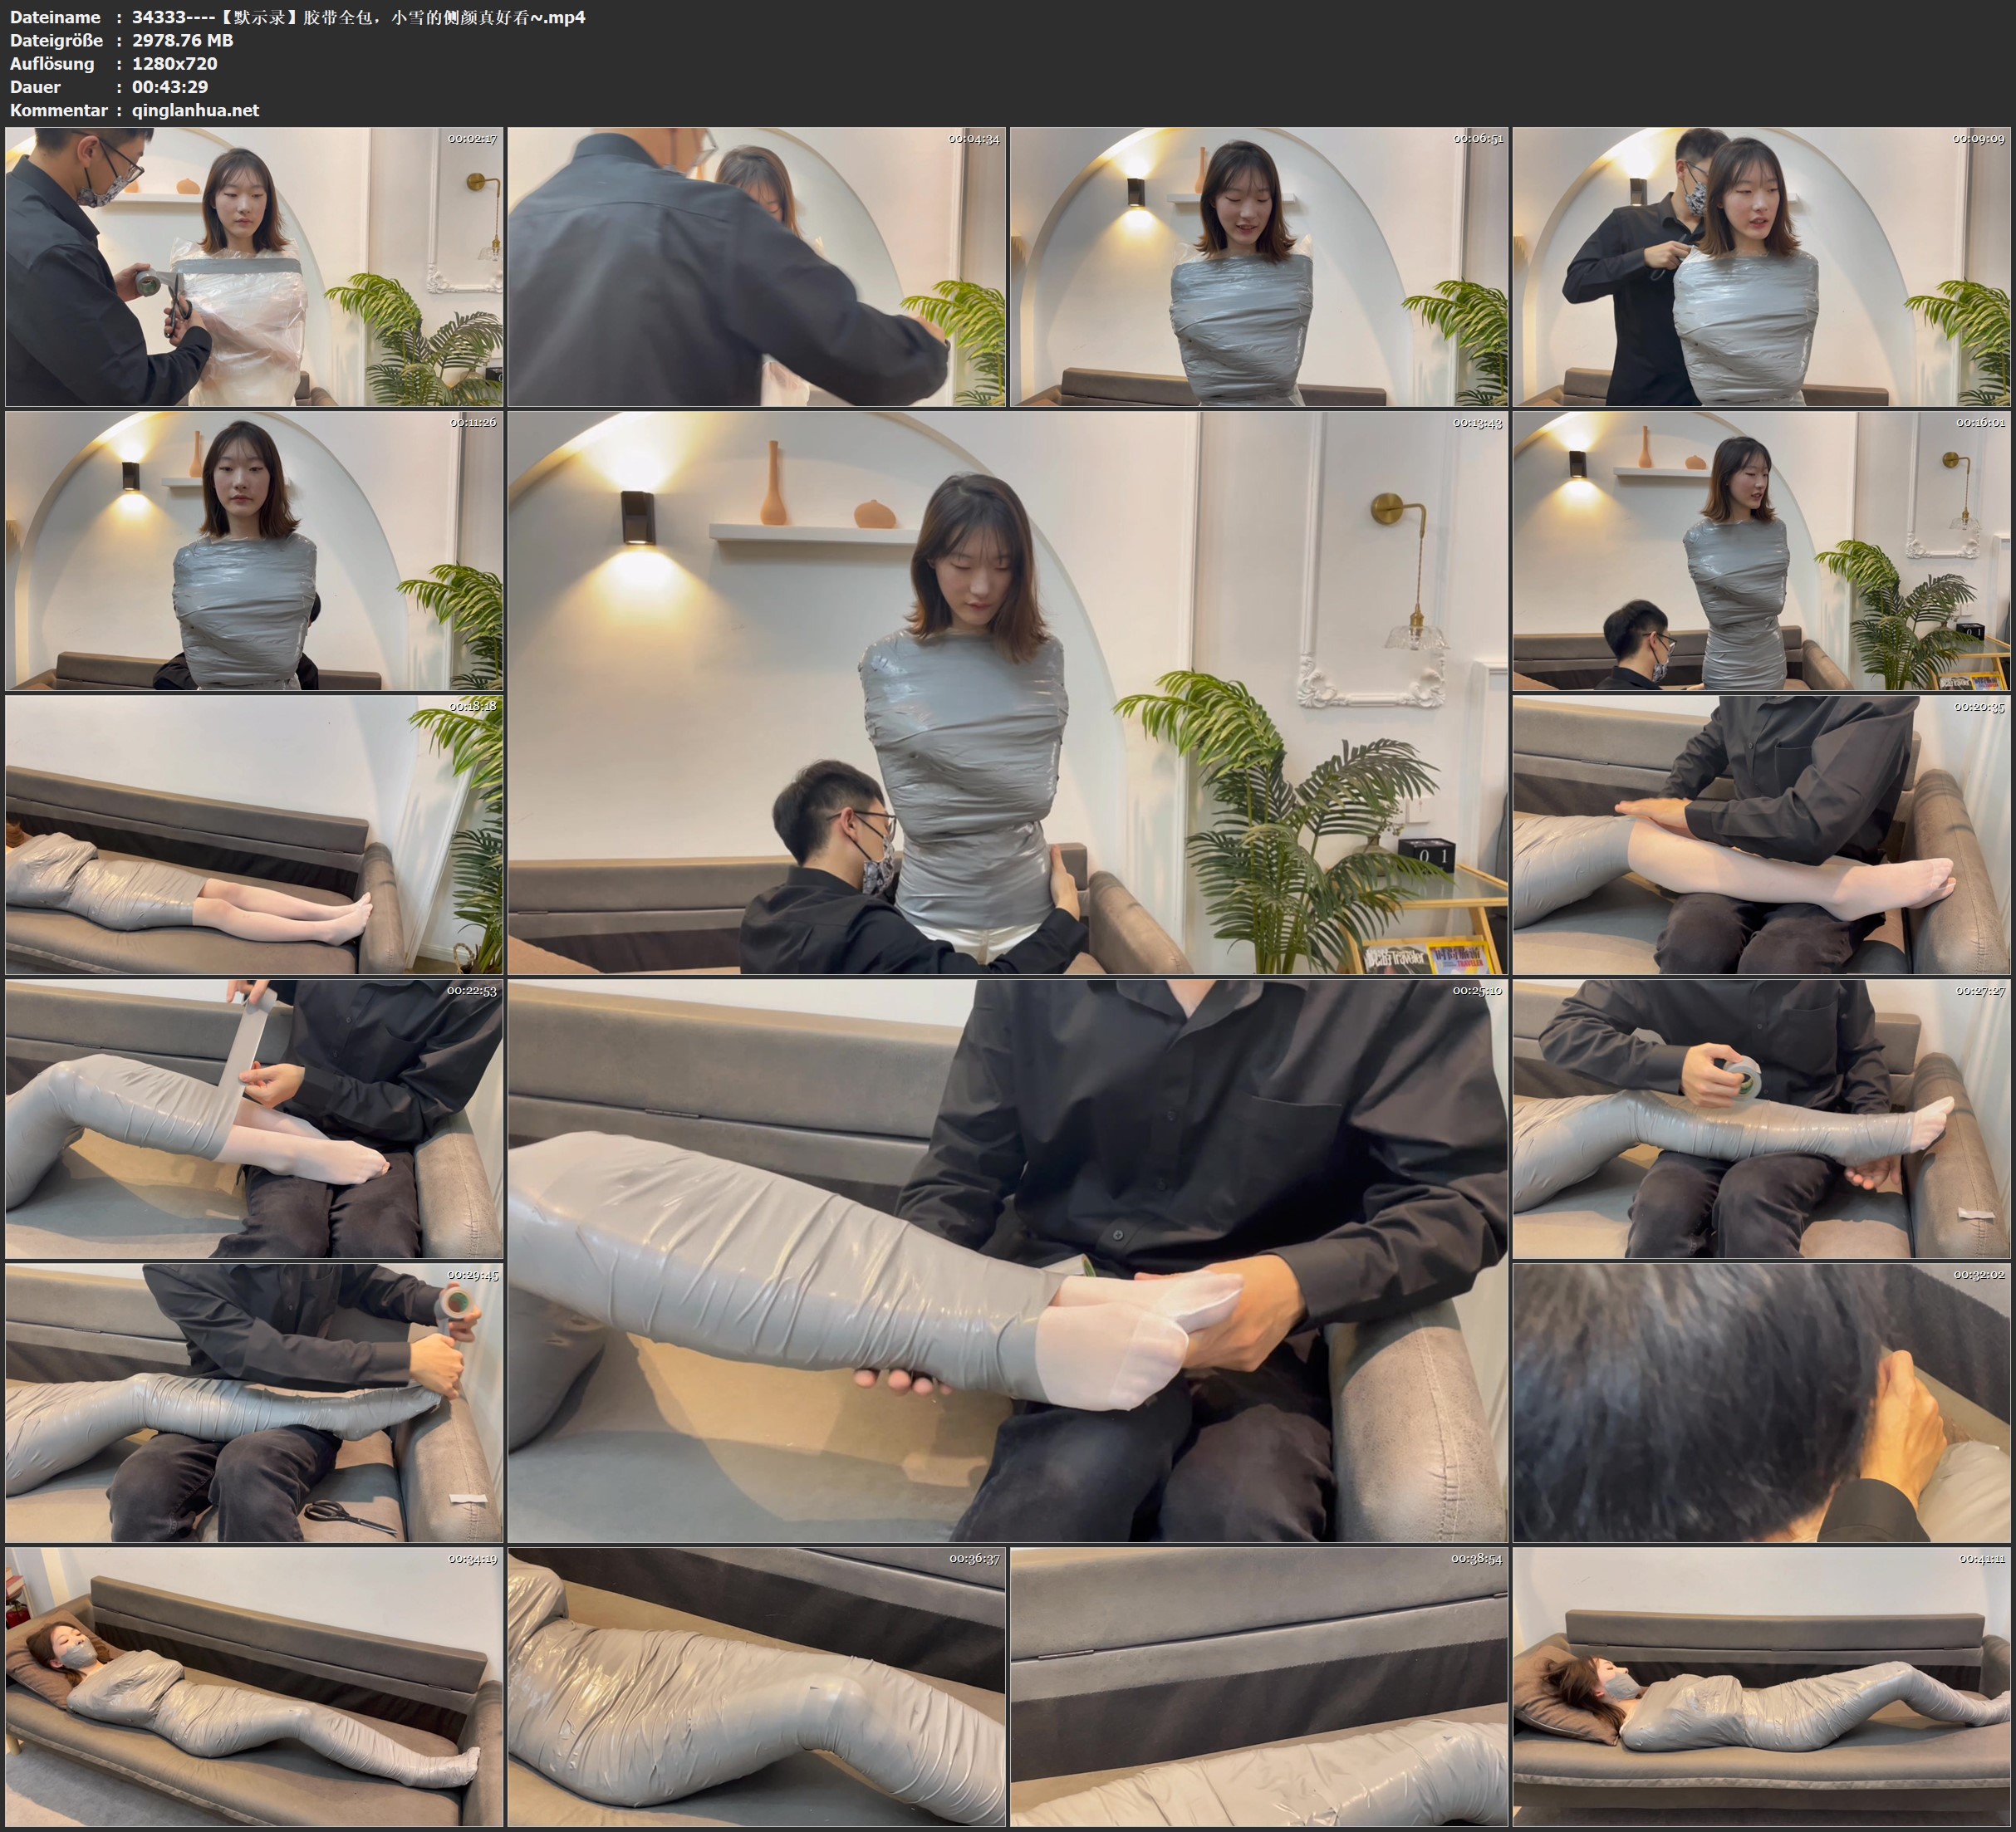Screen dimensions: 2016x1832
Task: Select the frame marked 00:27:27
Action: (x=1762, y=1118)
